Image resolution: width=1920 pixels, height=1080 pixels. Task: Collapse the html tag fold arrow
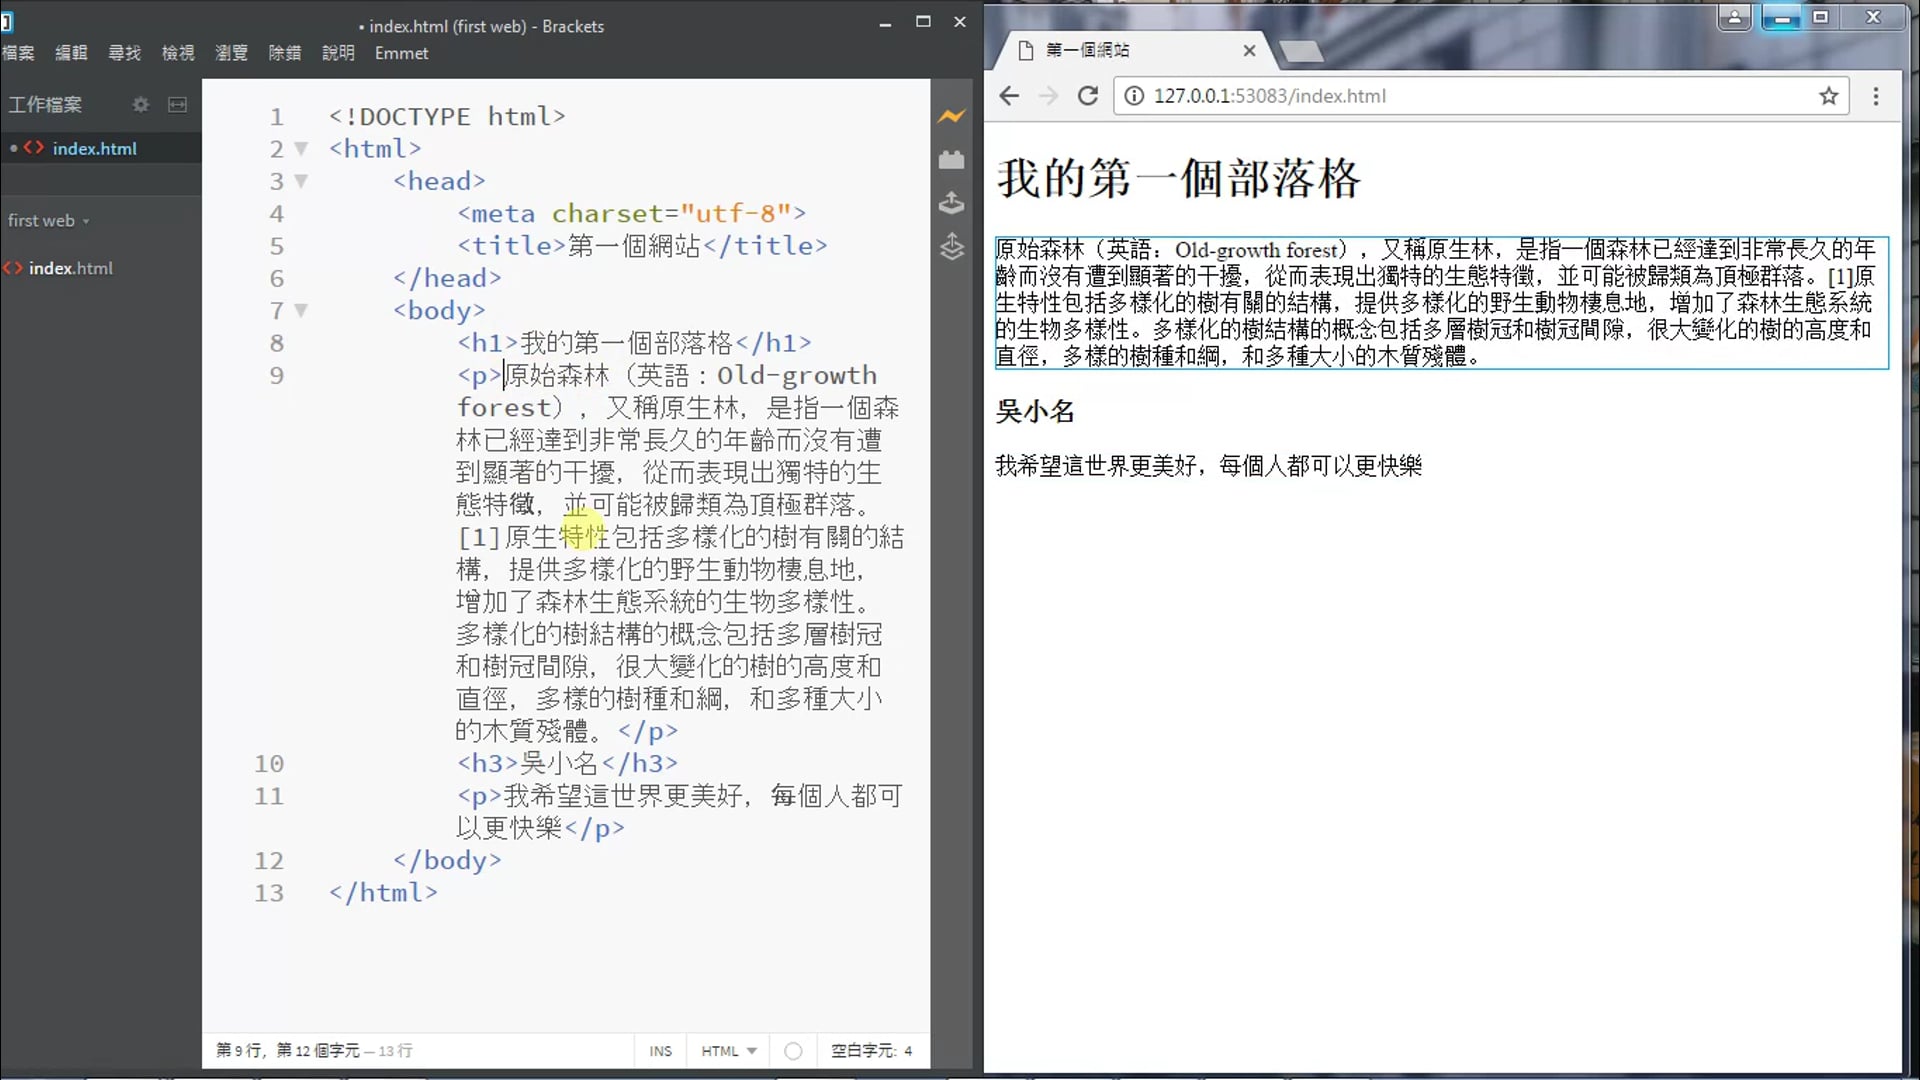(301, 149)
